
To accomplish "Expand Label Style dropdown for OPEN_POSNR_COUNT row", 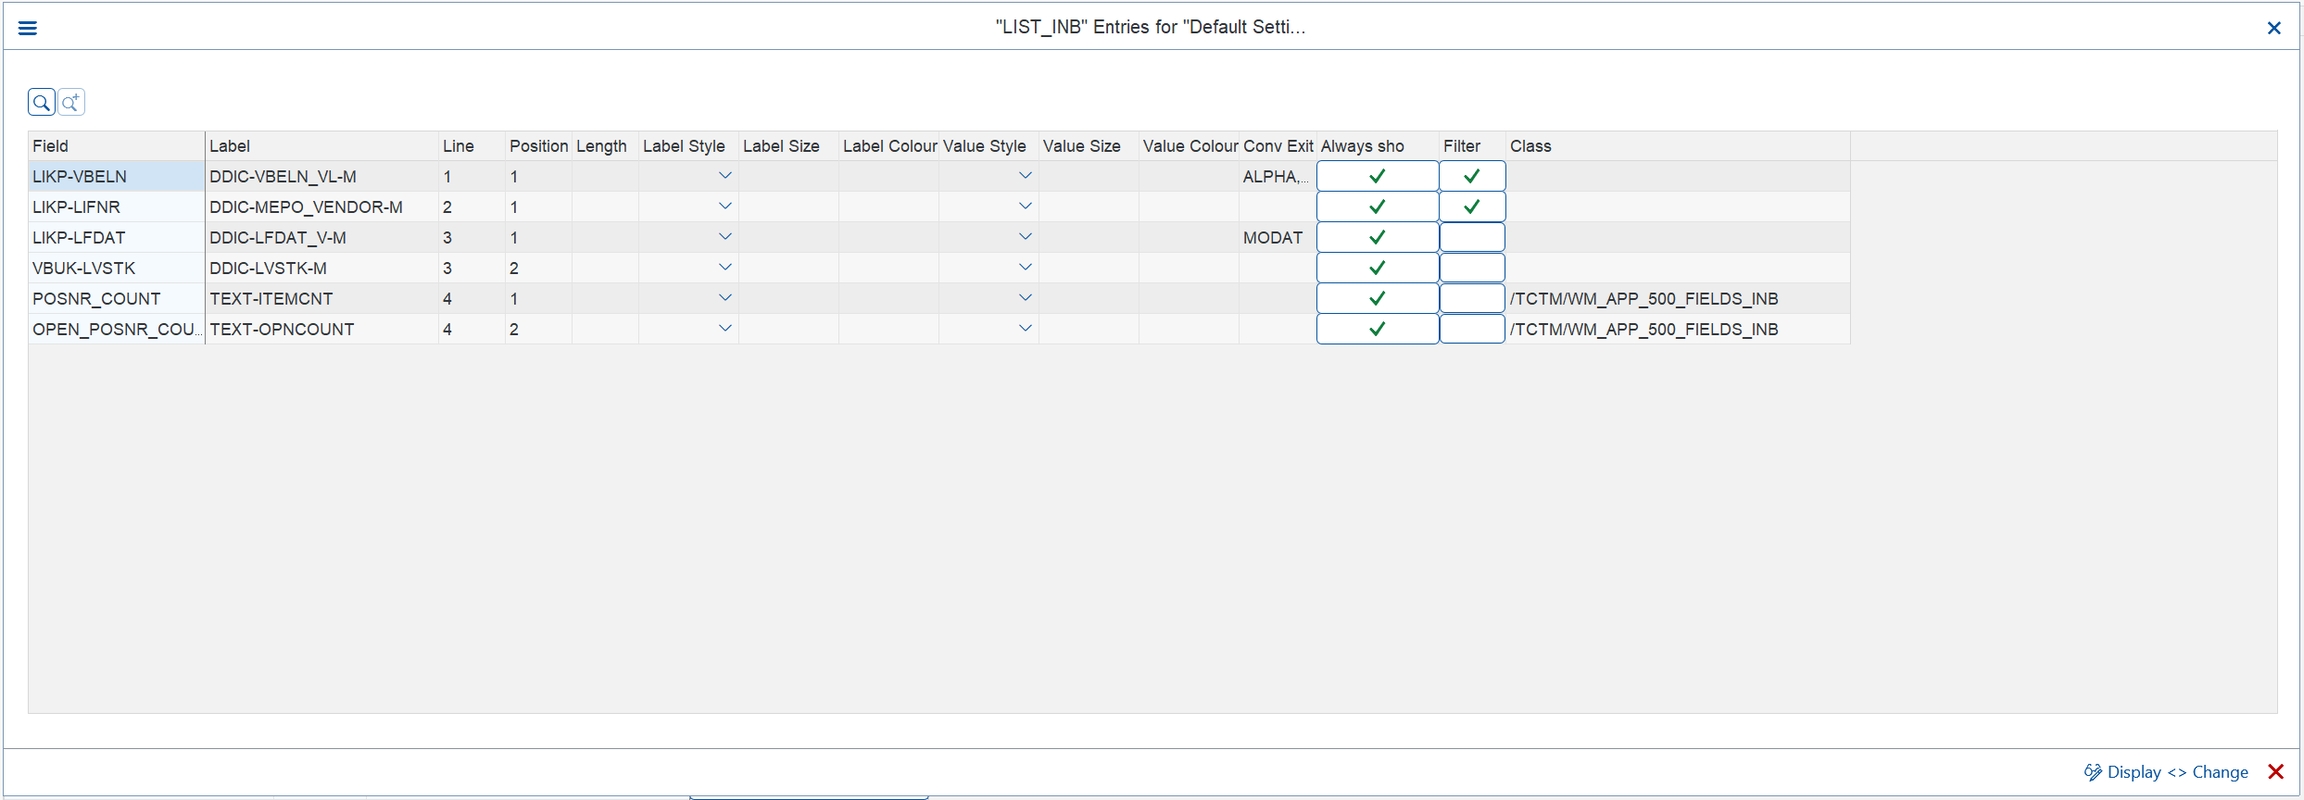I will pos(725,329).
